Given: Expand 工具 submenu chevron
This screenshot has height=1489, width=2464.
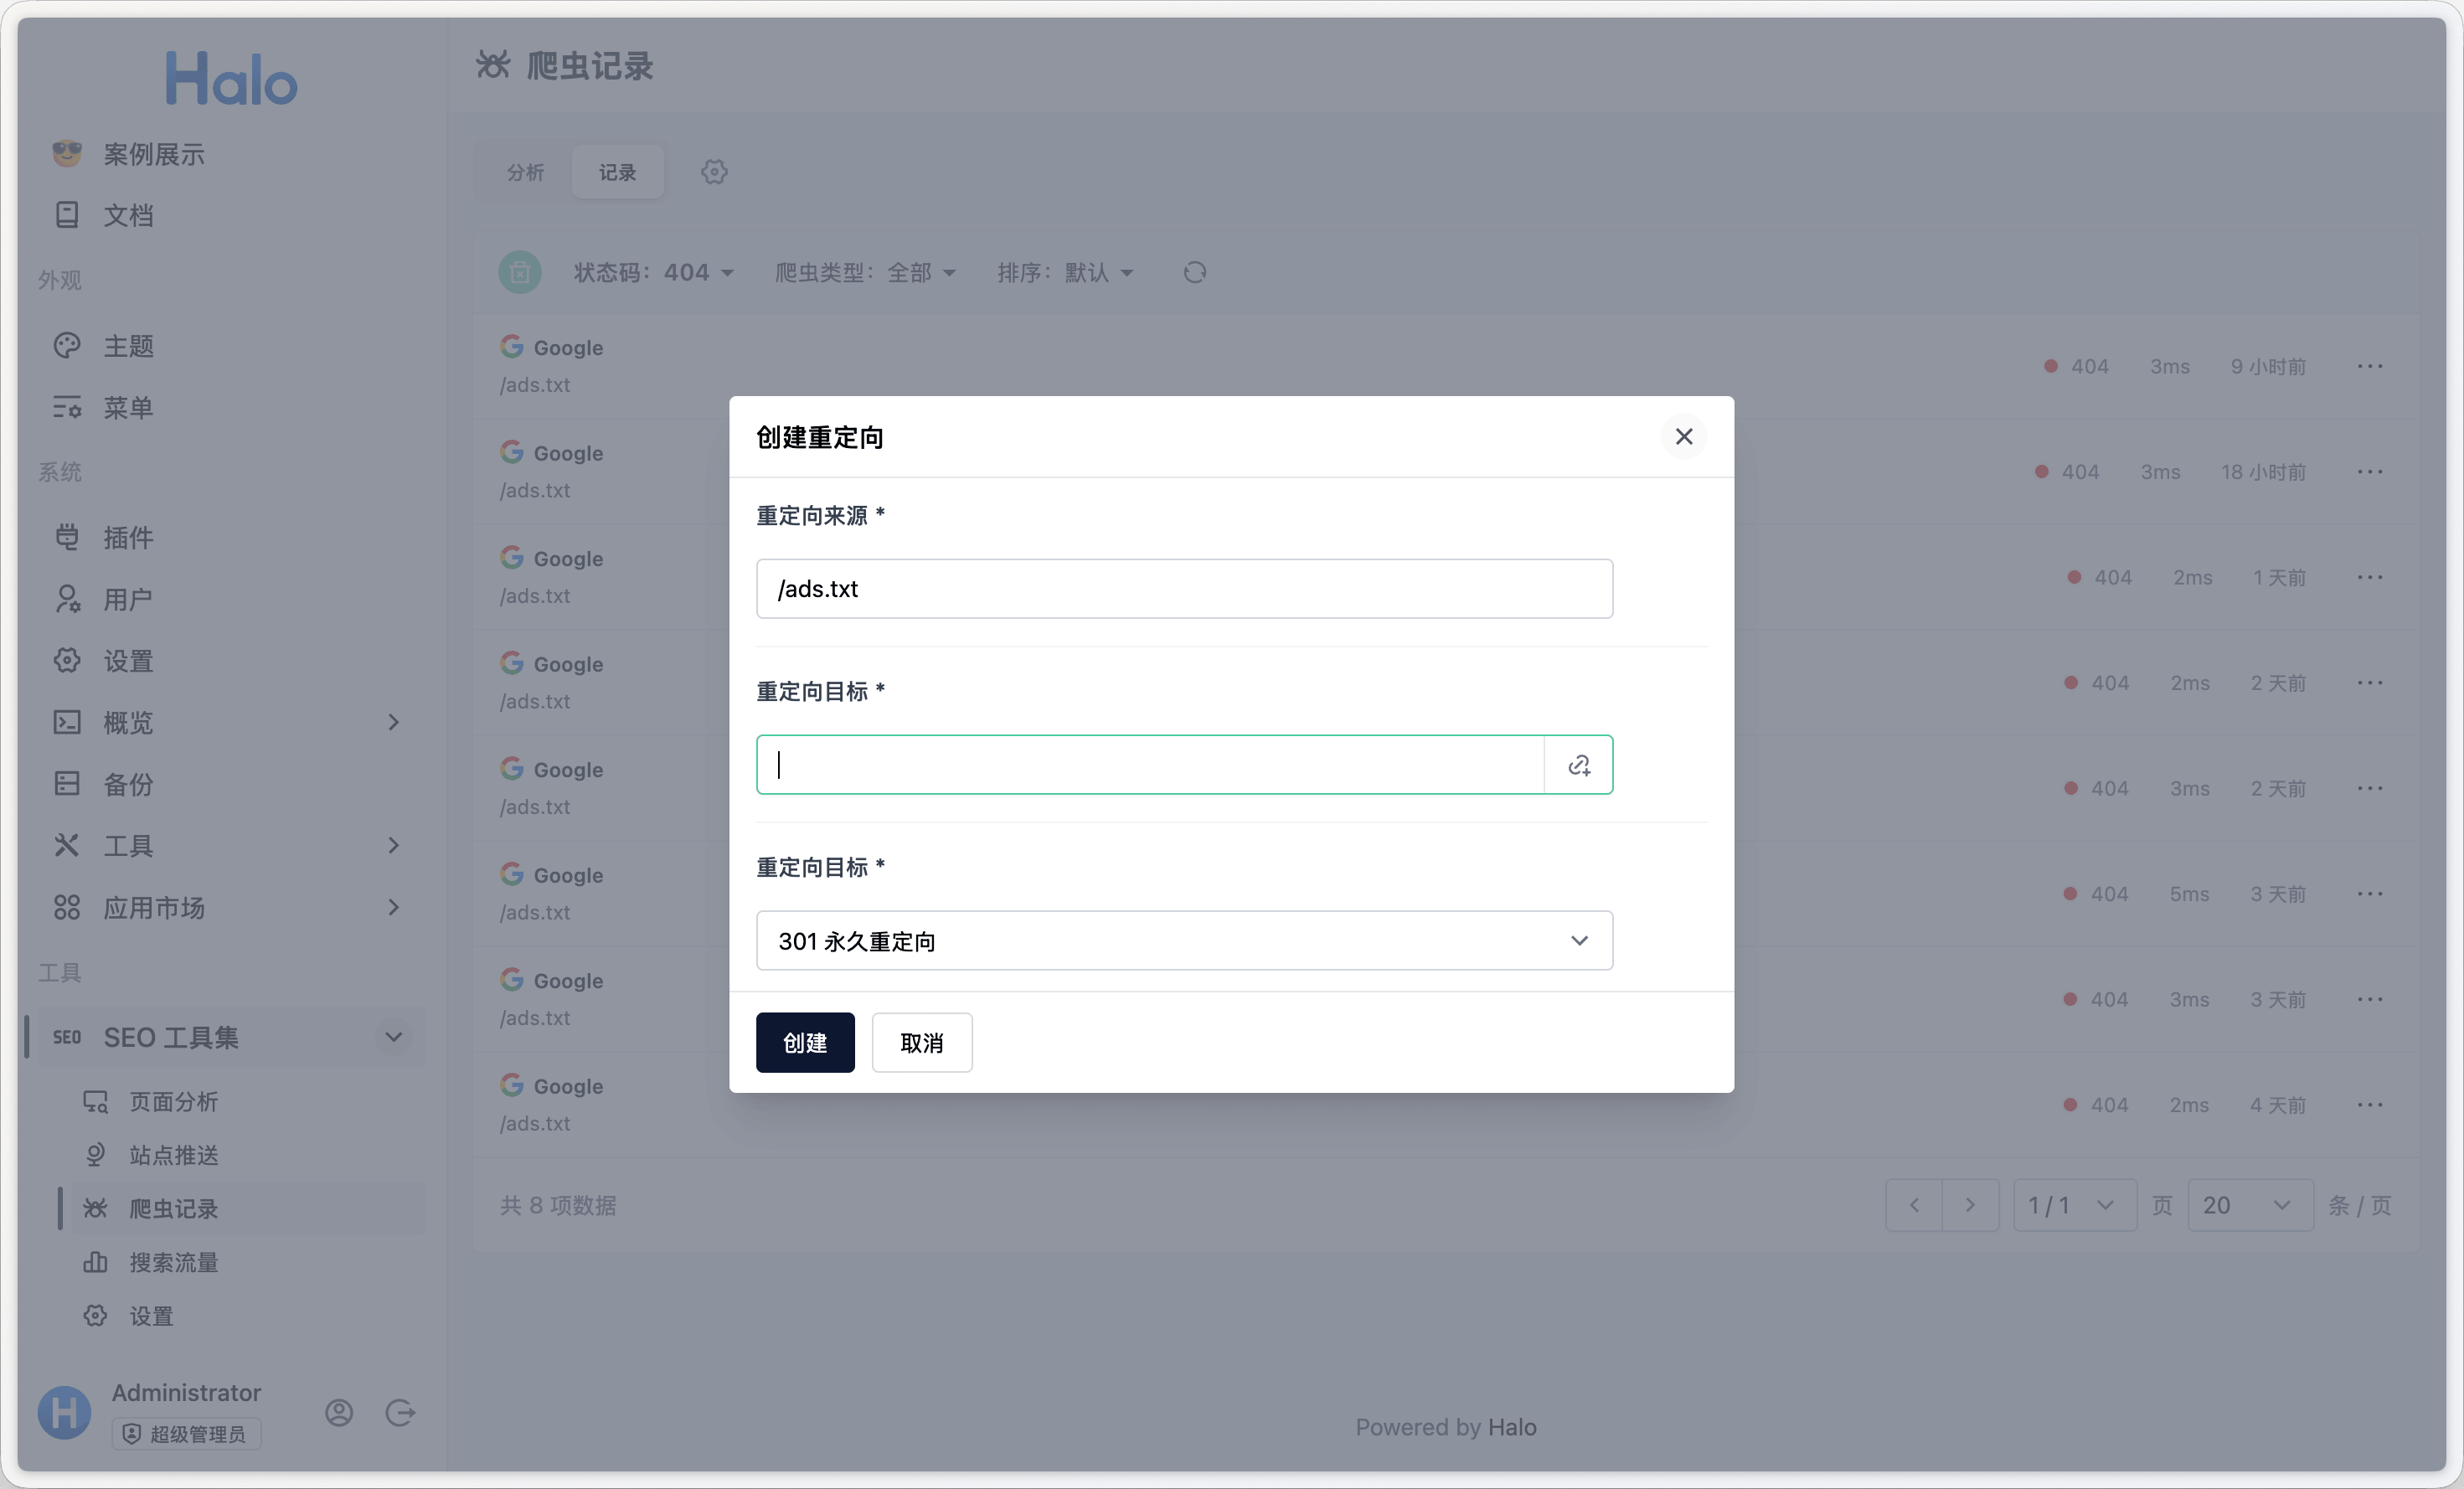Looking at the screenshot, I should [x=394, y=845].
